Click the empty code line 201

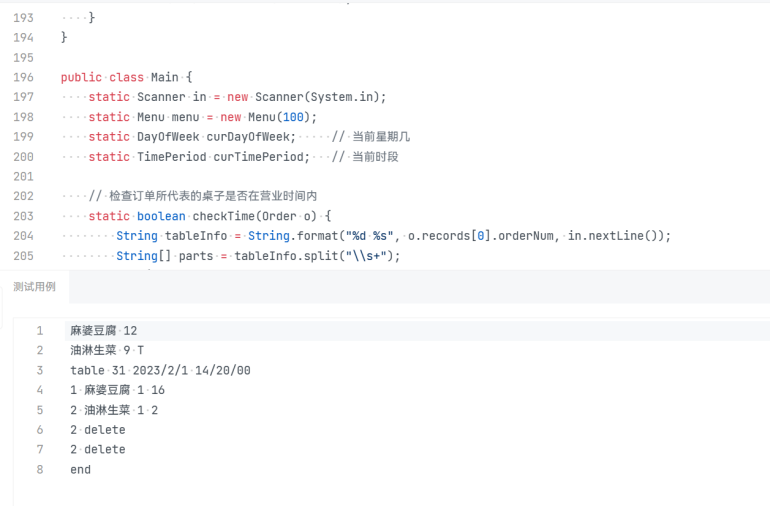(x=300, y=177)
